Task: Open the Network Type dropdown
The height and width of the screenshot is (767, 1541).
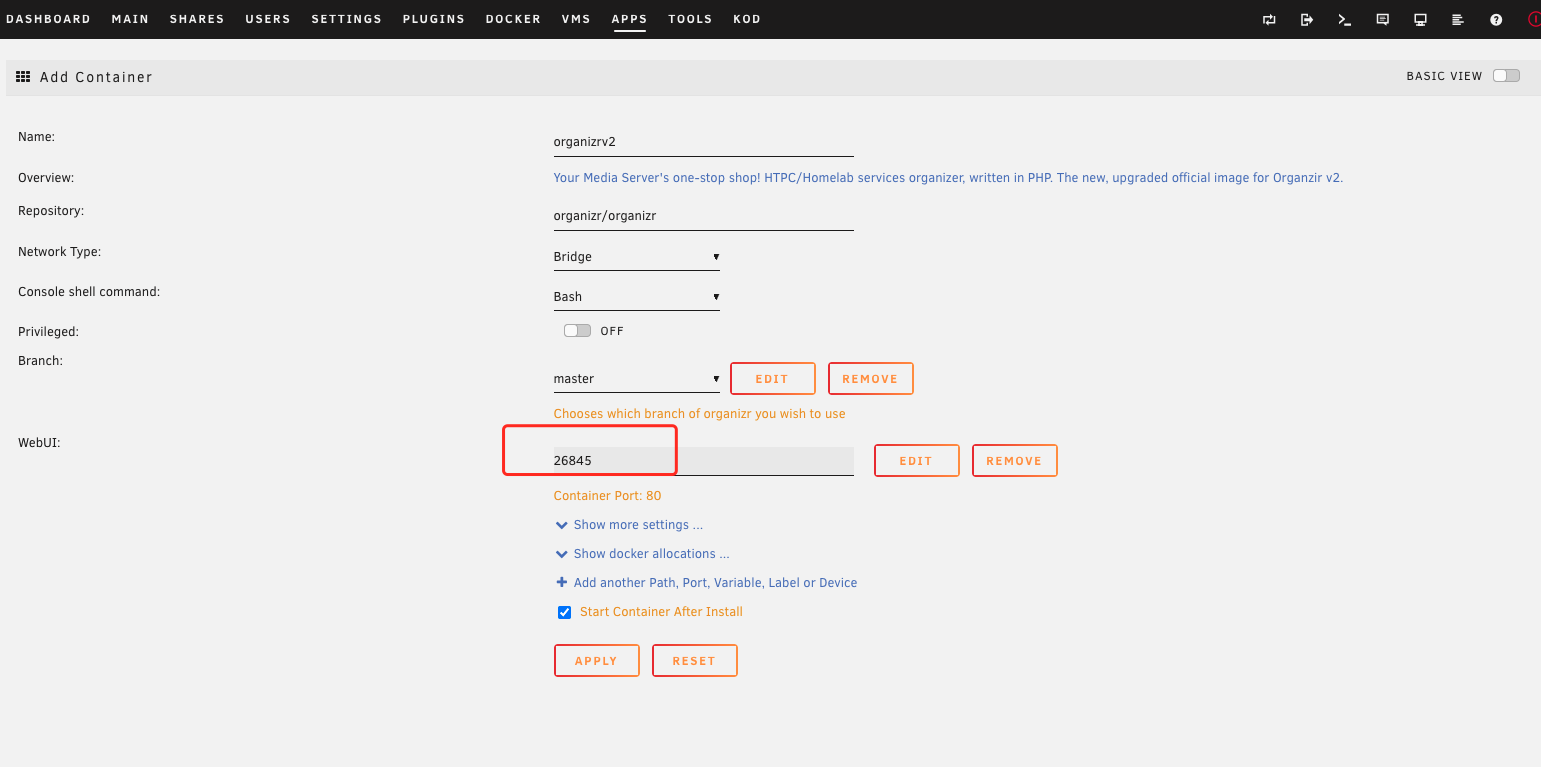Action: (x=636, y=257)
